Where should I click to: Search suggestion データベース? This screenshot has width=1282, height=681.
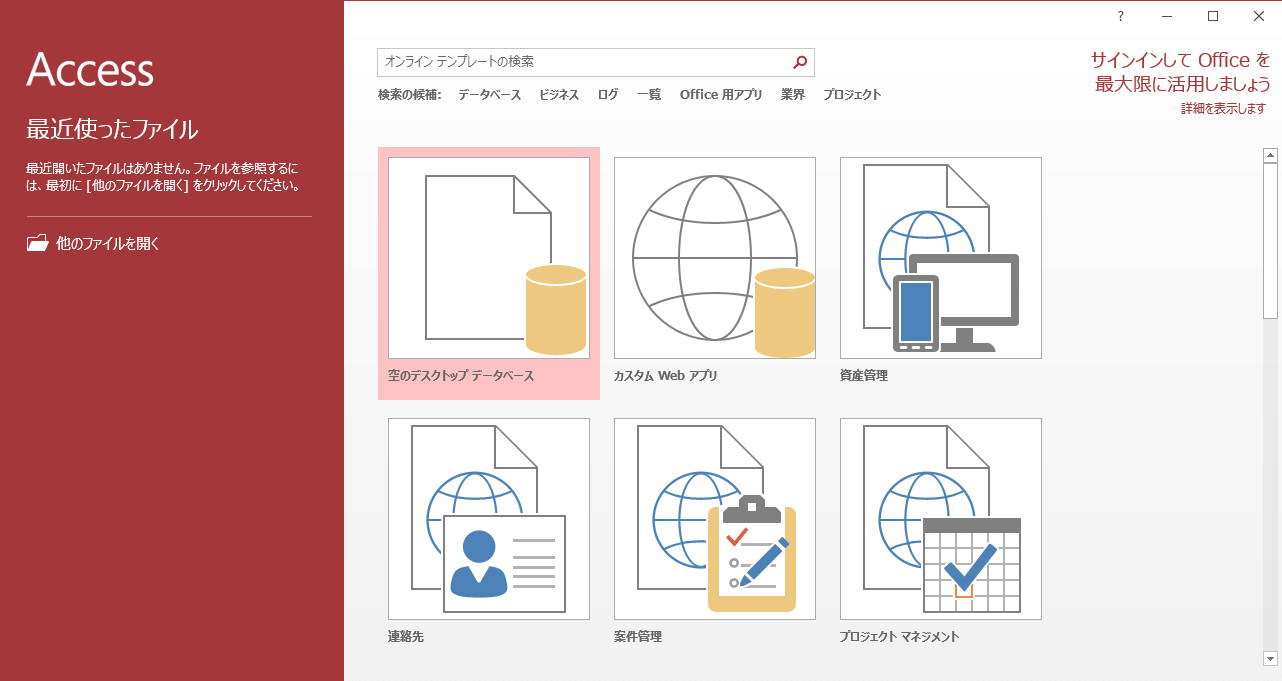pyautogui.click(x=489, y=95)
